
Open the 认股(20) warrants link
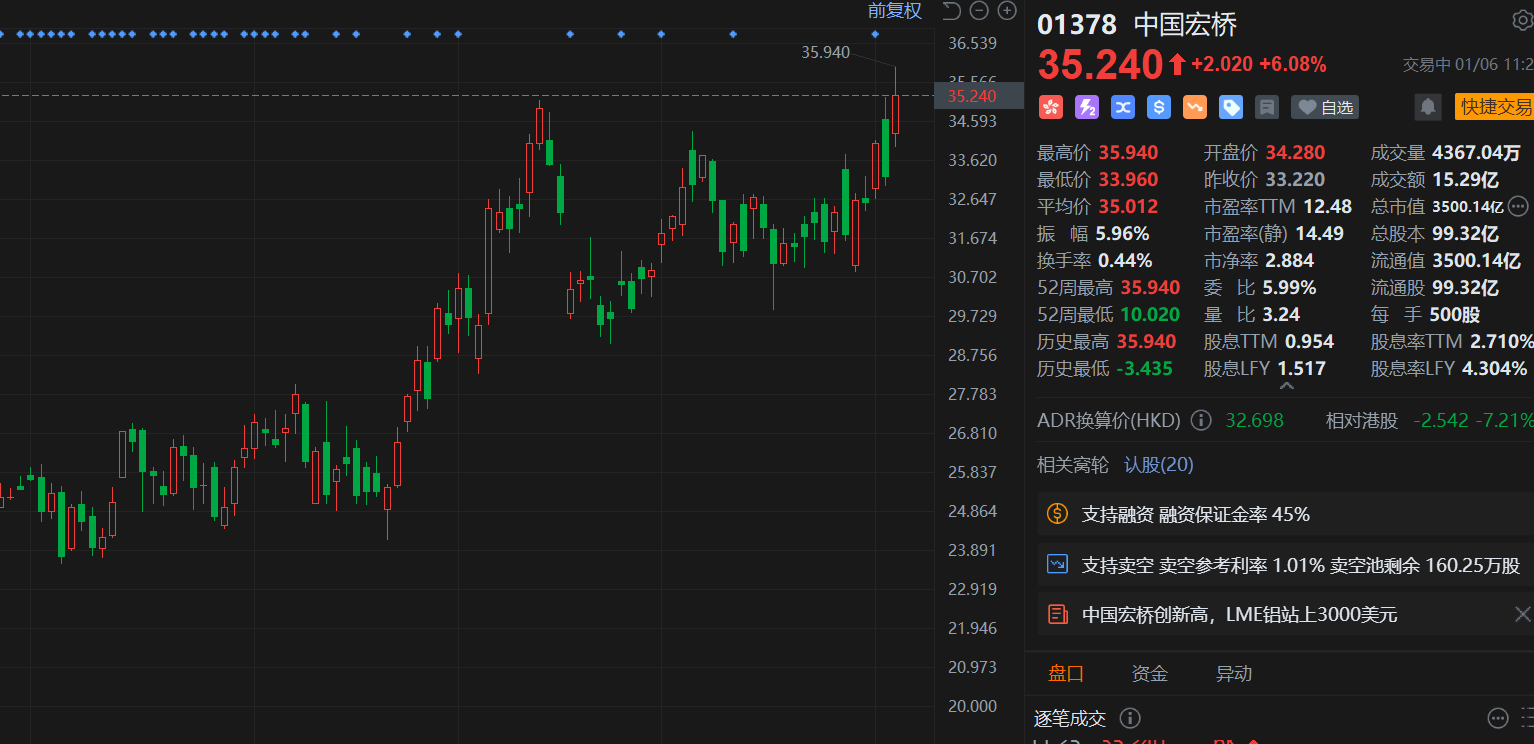click(1159, 465)
